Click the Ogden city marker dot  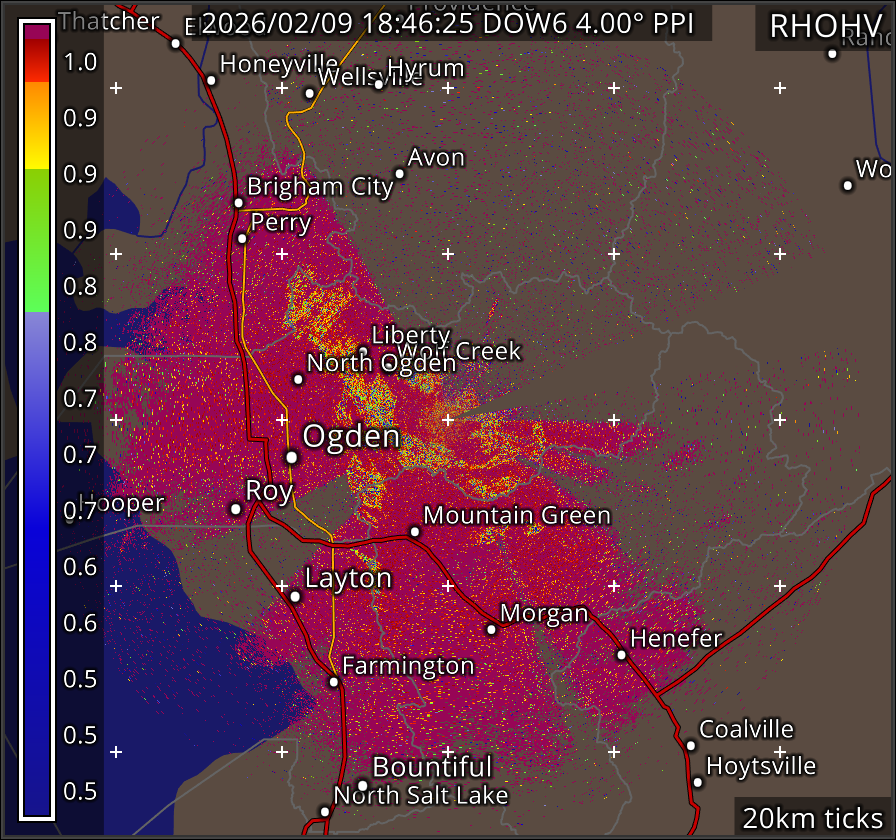click(291, 457)
